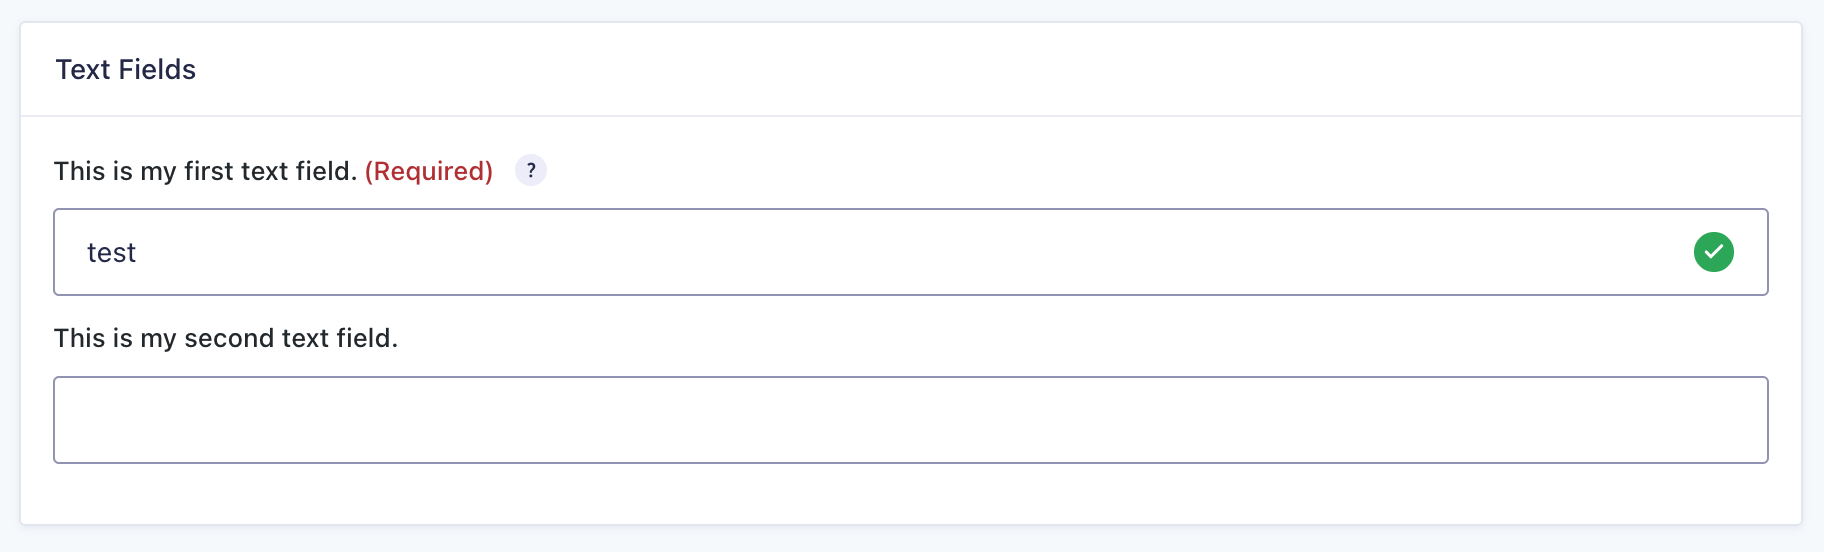The image size is (1824, 552).
Task: Focus the first text field containing test
Action: [911, 252]
